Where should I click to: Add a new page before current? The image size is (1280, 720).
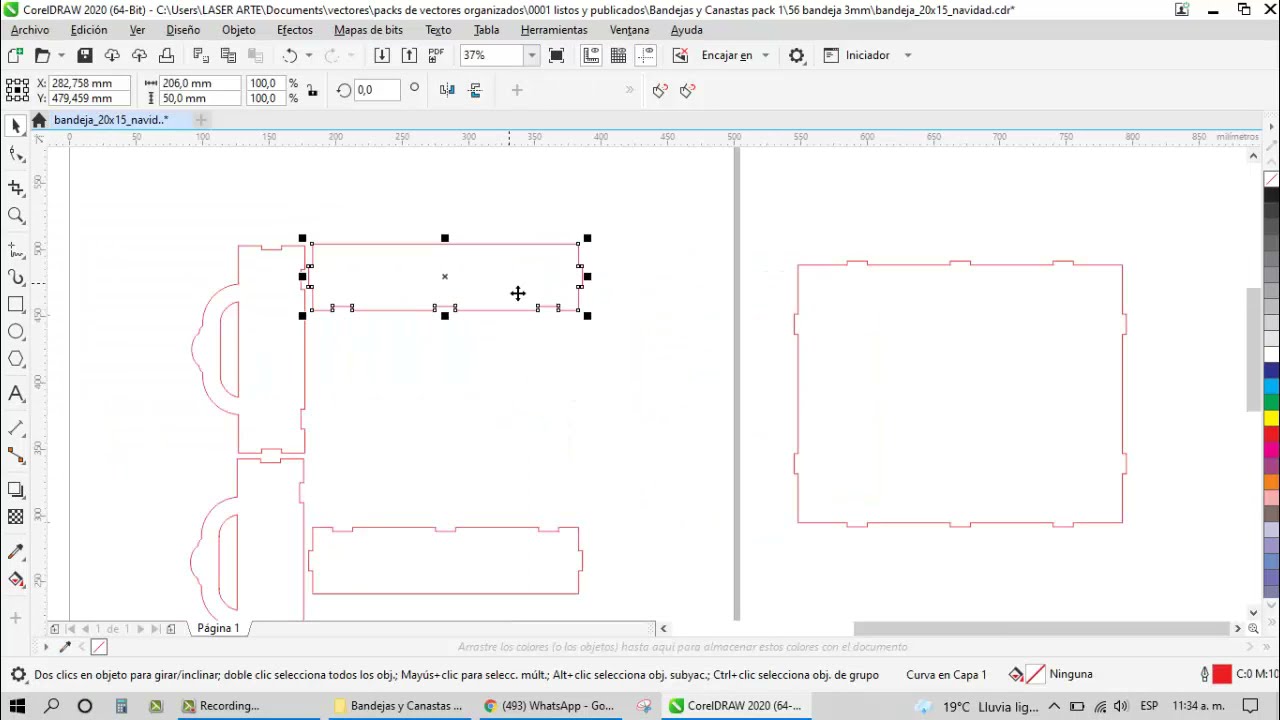pos(55,628)
